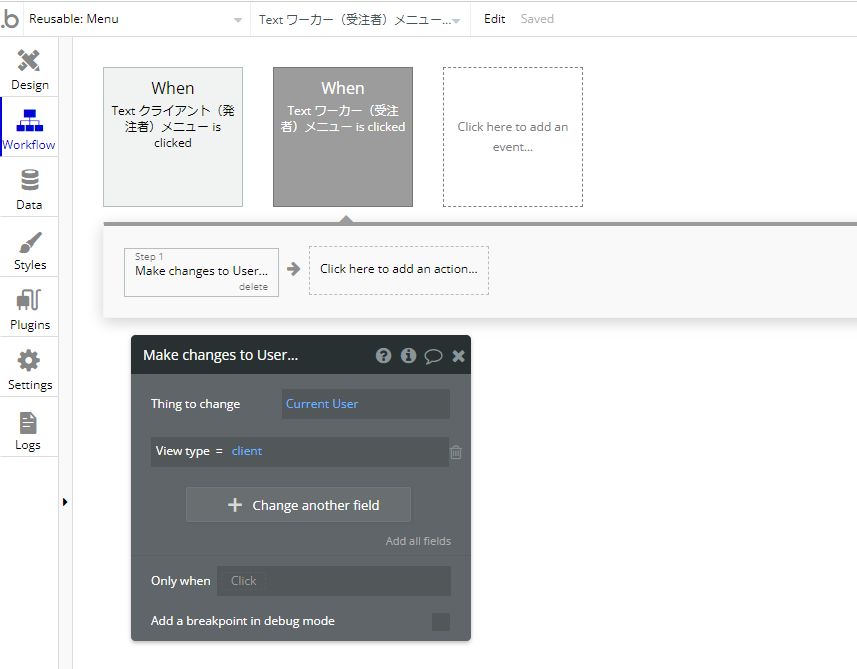The width and height of the screenshot is (857, 669).
Task: Close the Make changes to User panel
Action: click(459, 356)
